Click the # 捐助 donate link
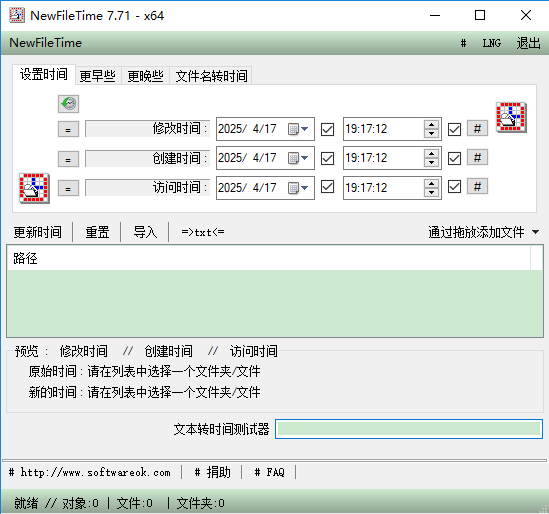Viewport: 549px width, 514px height. 213,472
